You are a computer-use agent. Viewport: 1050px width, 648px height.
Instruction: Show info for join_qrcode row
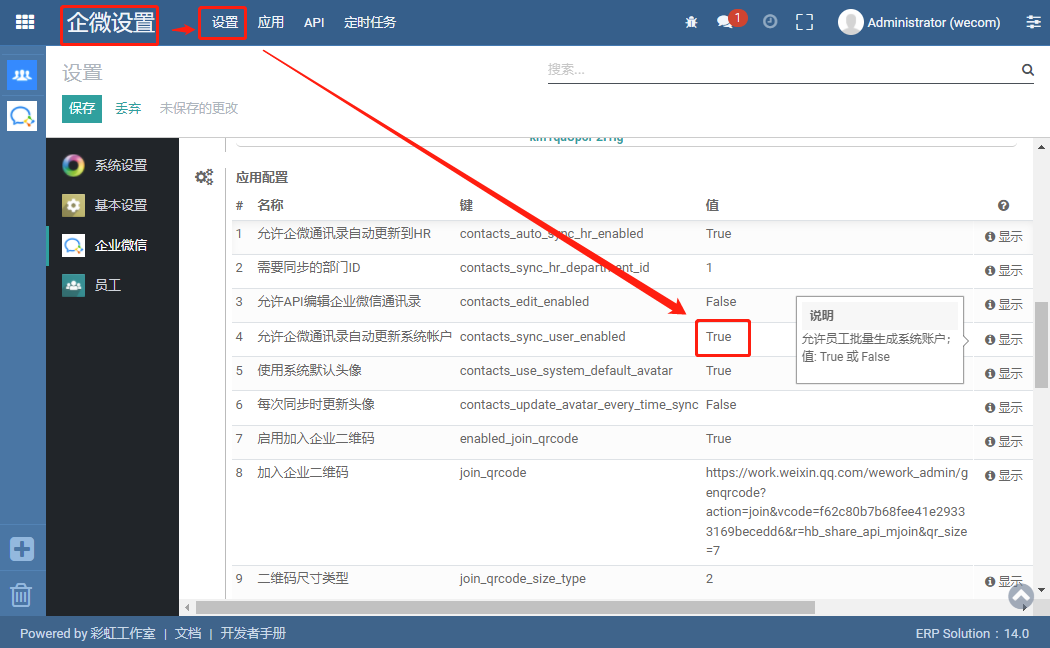coord(1003,475)
